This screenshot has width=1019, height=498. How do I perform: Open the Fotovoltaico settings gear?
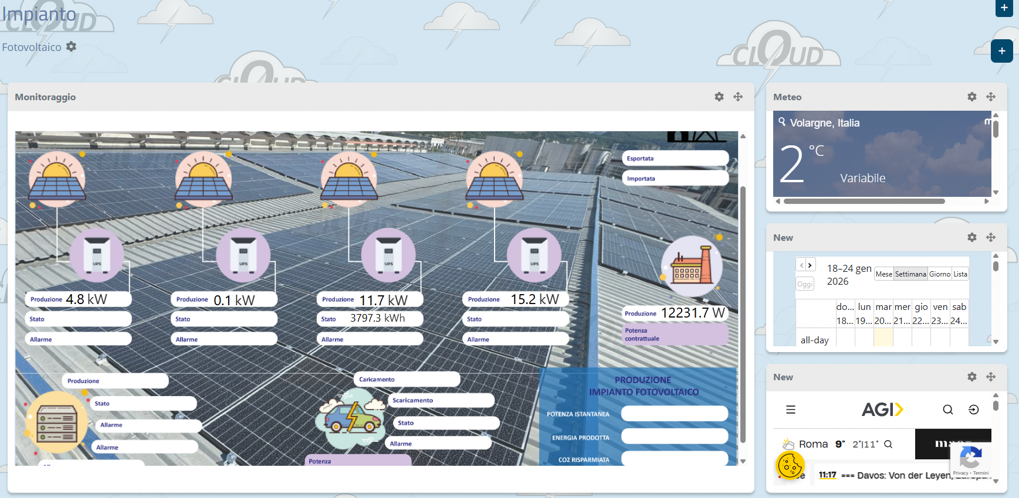pyautogui.click(x=71, y=47)
